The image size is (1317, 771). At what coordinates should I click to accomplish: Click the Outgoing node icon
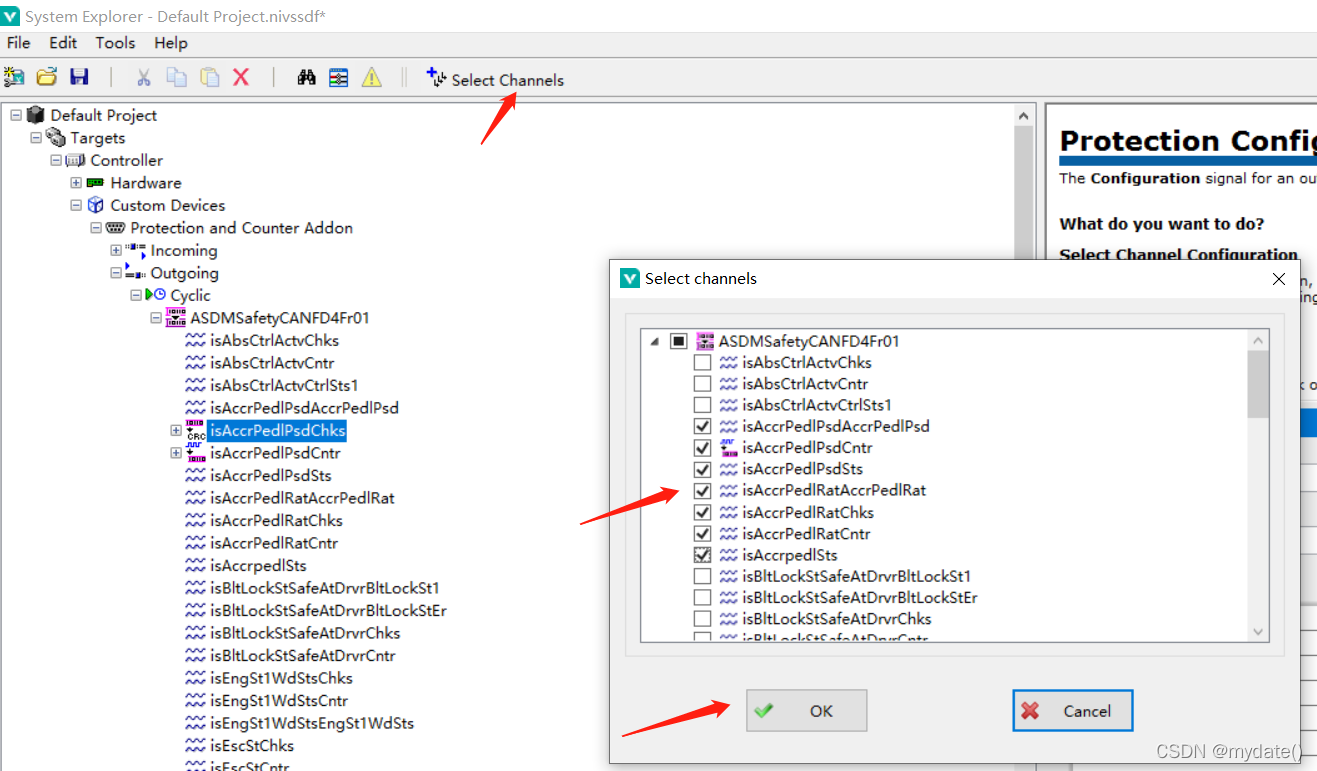(136, 272)
